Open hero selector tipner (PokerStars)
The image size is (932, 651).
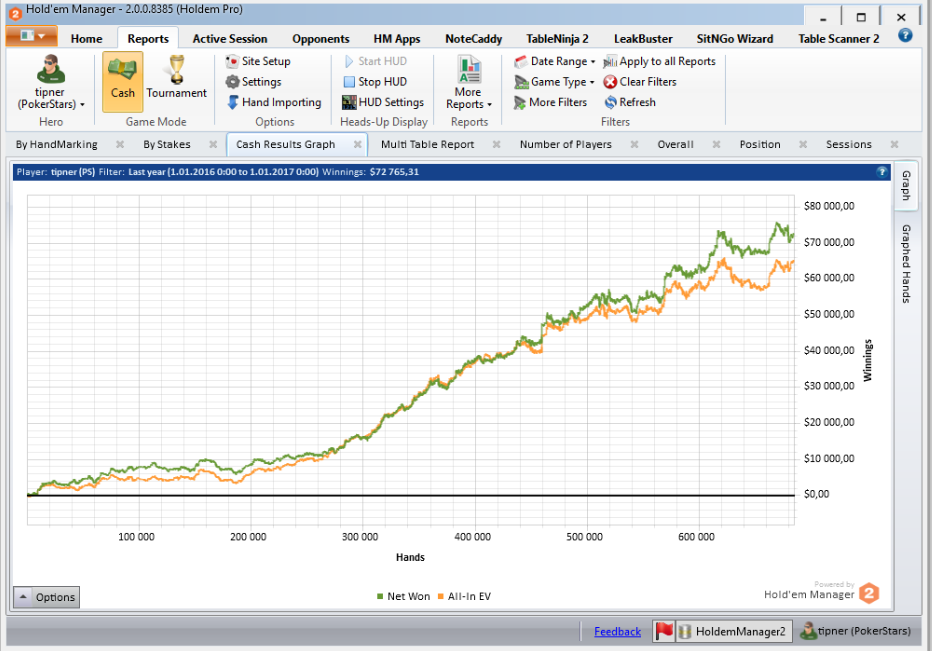(51, 83)
